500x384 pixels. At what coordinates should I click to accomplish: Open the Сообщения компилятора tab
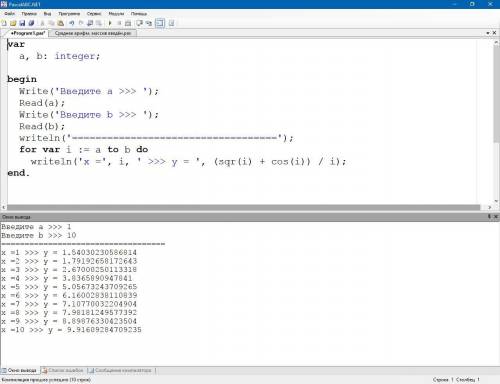click(x=121, y=370)
